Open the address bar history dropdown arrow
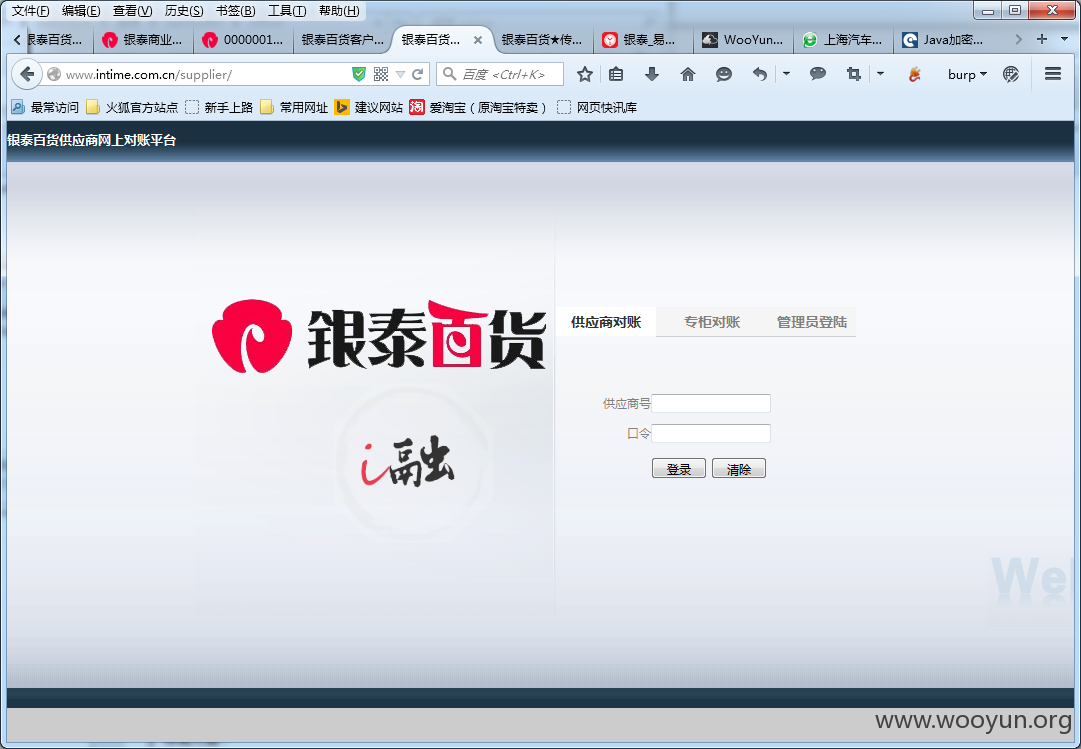The width and height of the screenshot is (1081, 749). 401,74
